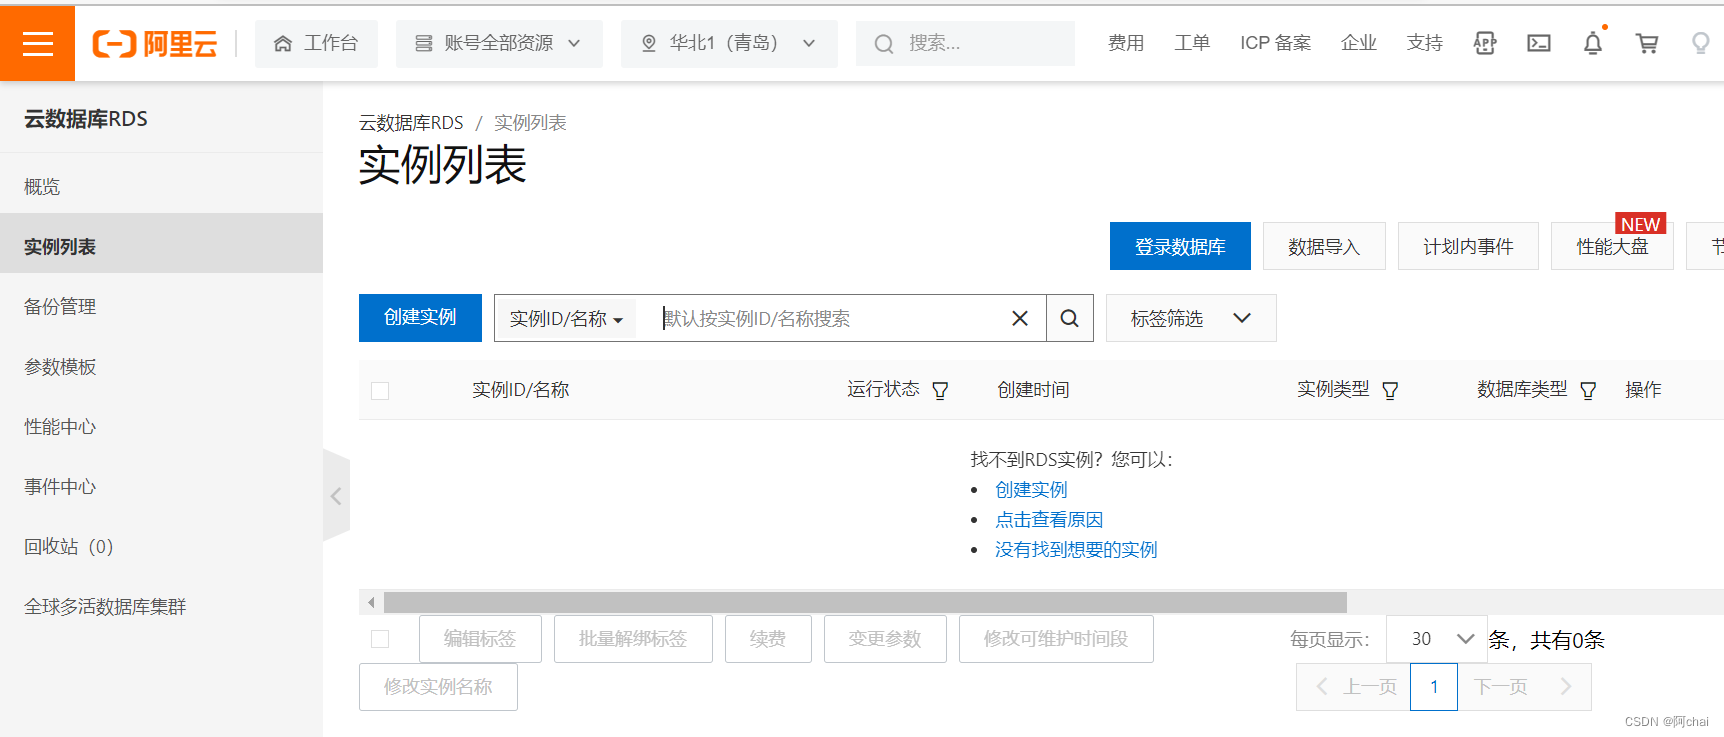
Task: Open the shopping cart icon
Action: tap(1647, 43)
